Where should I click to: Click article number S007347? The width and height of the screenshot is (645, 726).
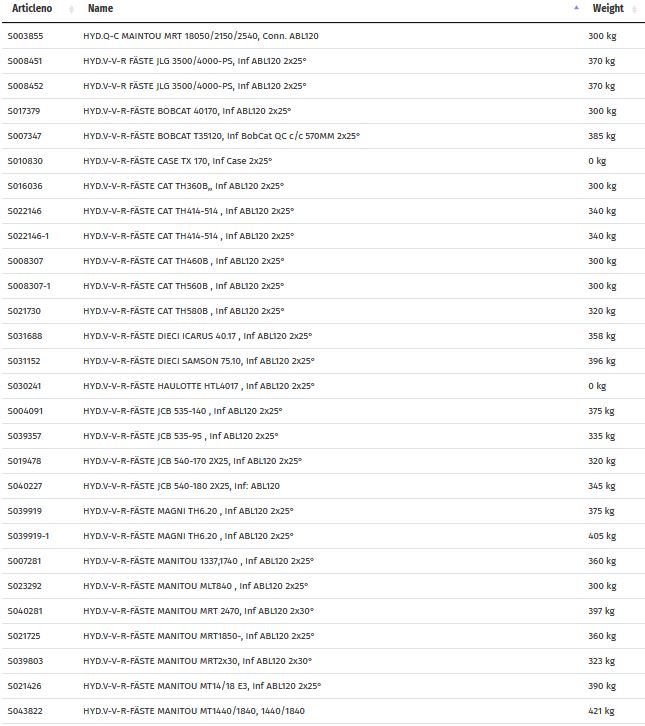coord(25,136)
